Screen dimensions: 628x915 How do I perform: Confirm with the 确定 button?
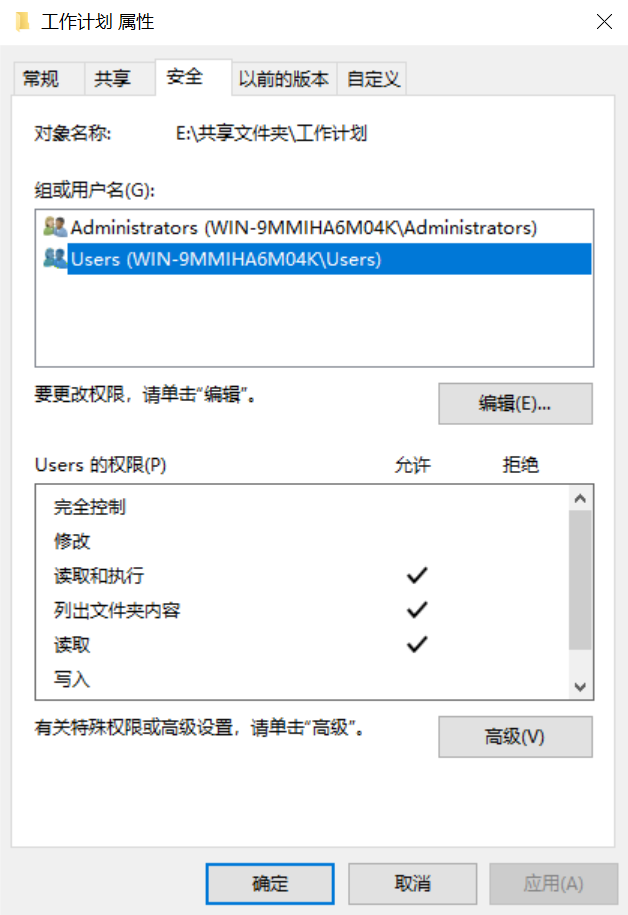click(x=270, y=883)
